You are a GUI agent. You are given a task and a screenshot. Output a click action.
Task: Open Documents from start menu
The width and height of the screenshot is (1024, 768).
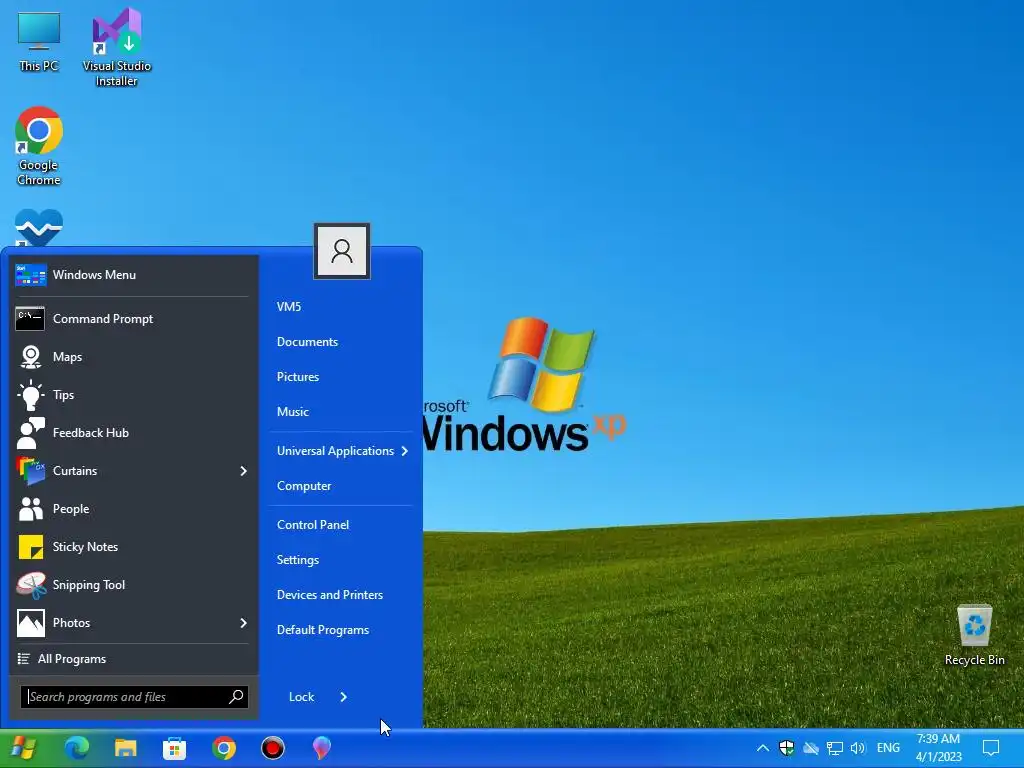(307, 342)
